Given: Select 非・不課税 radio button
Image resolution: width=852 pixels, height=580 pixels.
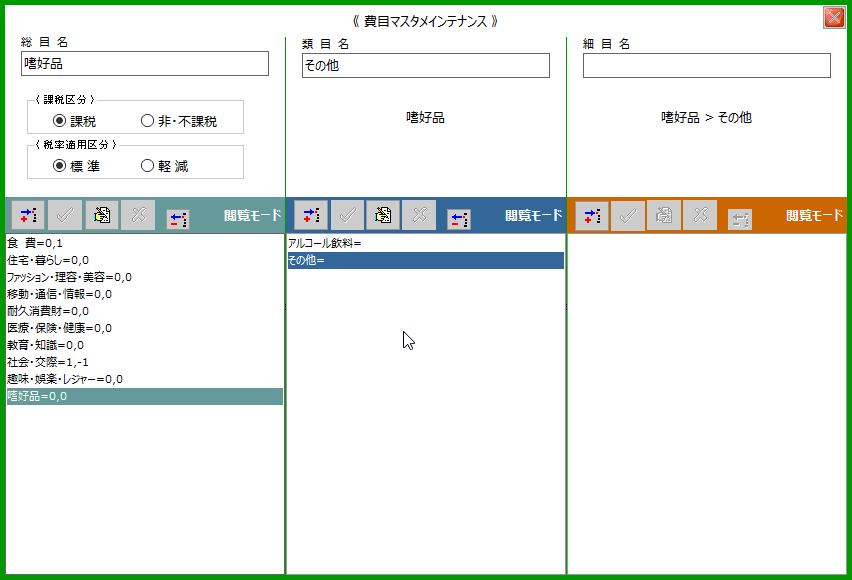Looking at the screenshot, I should click(179, 121).
